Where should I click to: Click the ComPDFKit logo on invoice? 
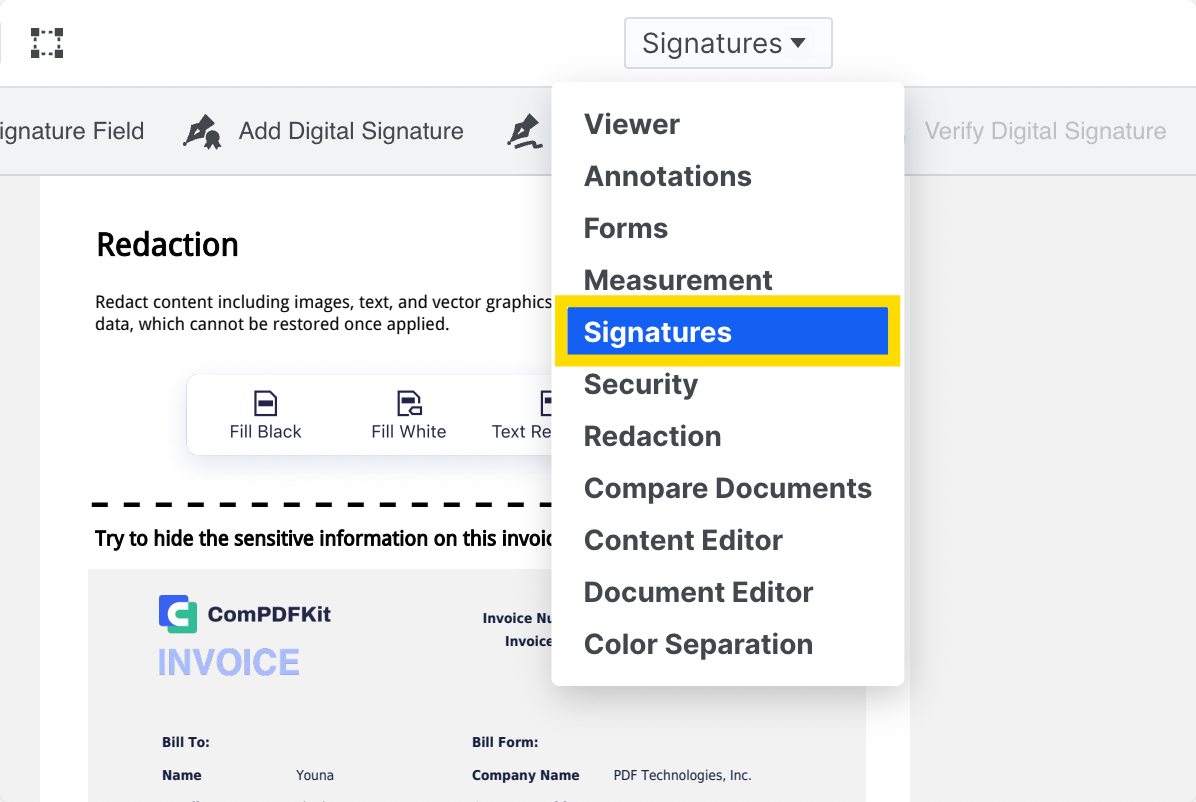pos(178,614)
